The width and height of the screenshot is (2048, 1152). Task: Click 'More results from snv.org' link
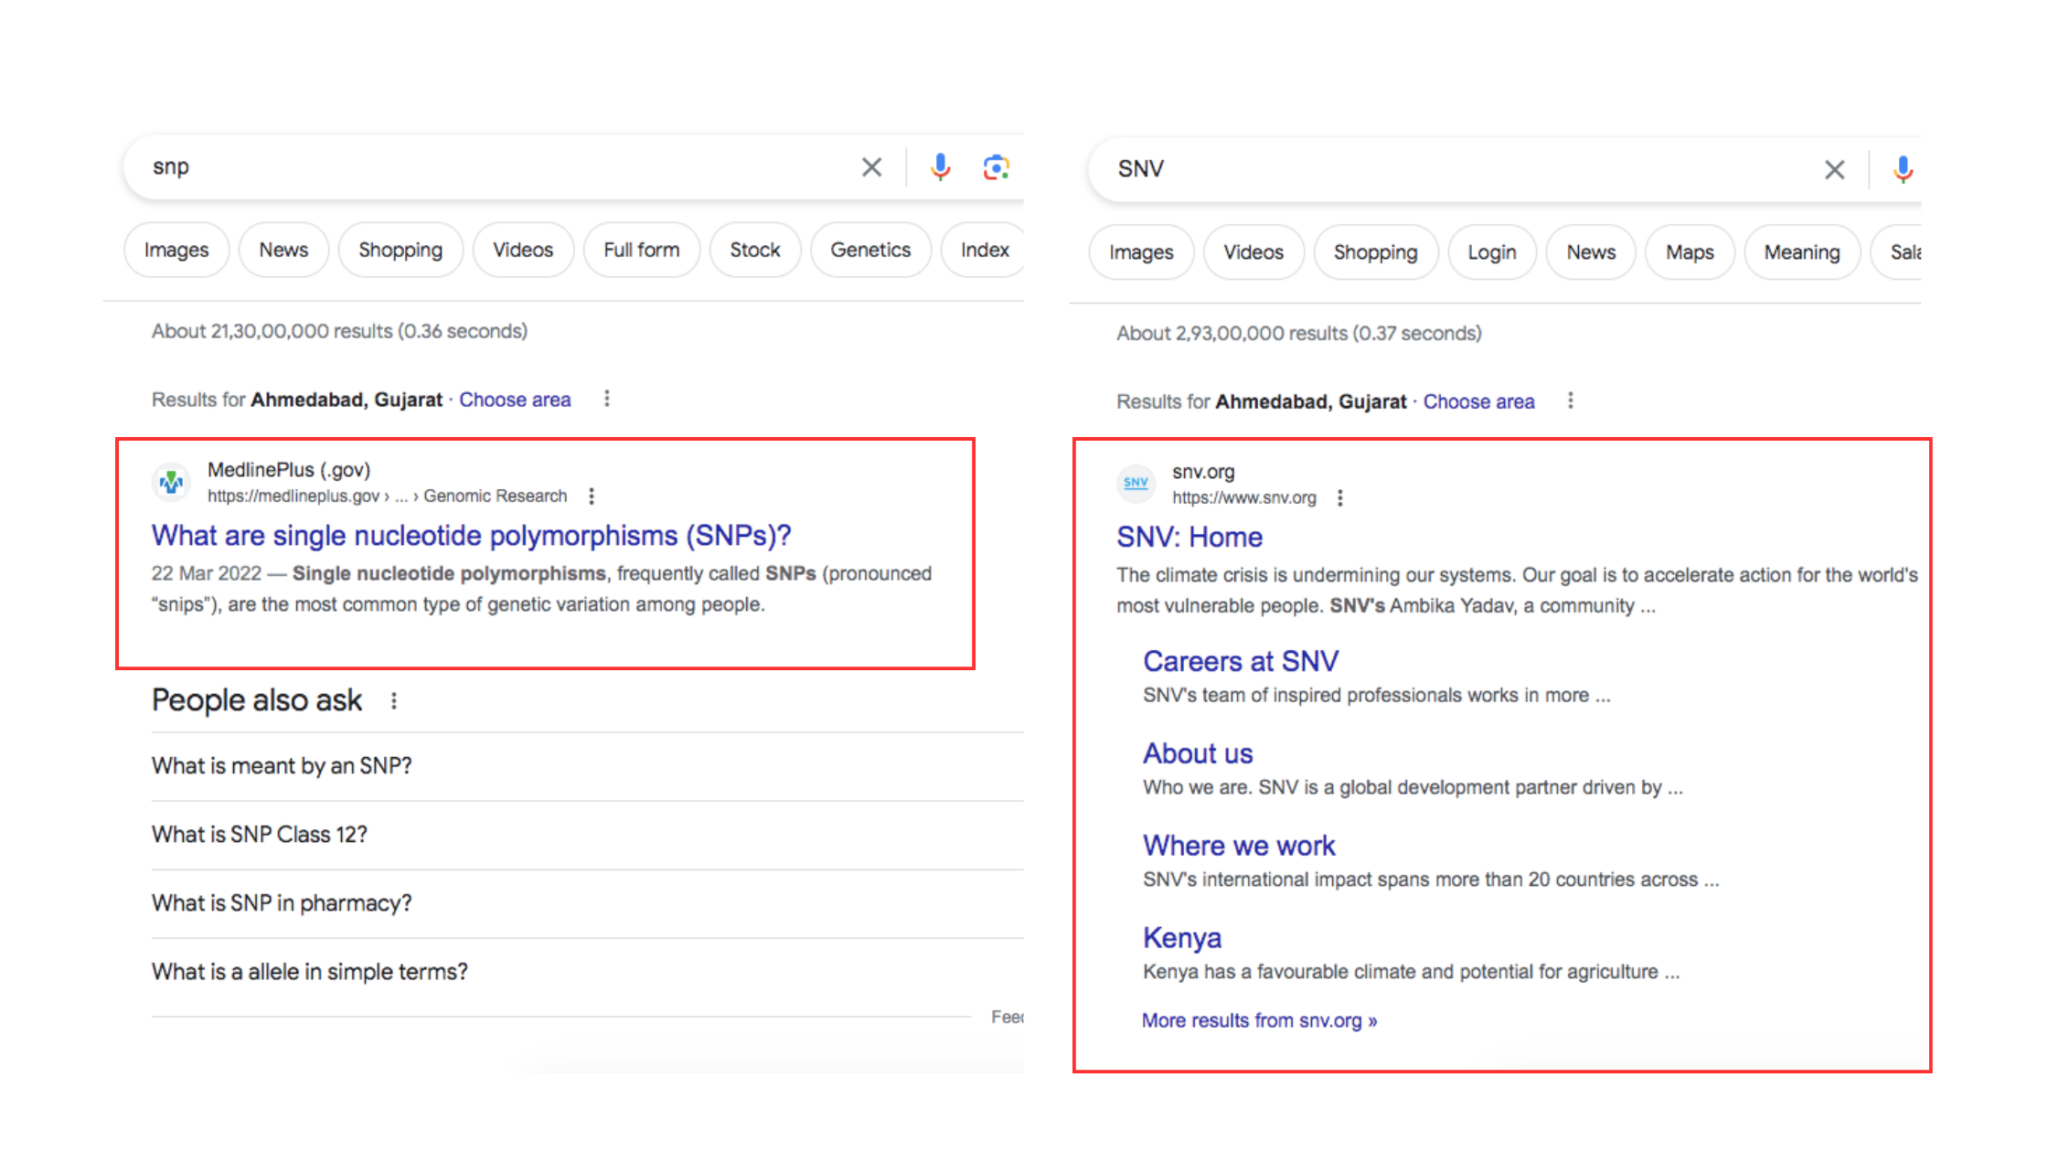[x=1259, y=1021]
